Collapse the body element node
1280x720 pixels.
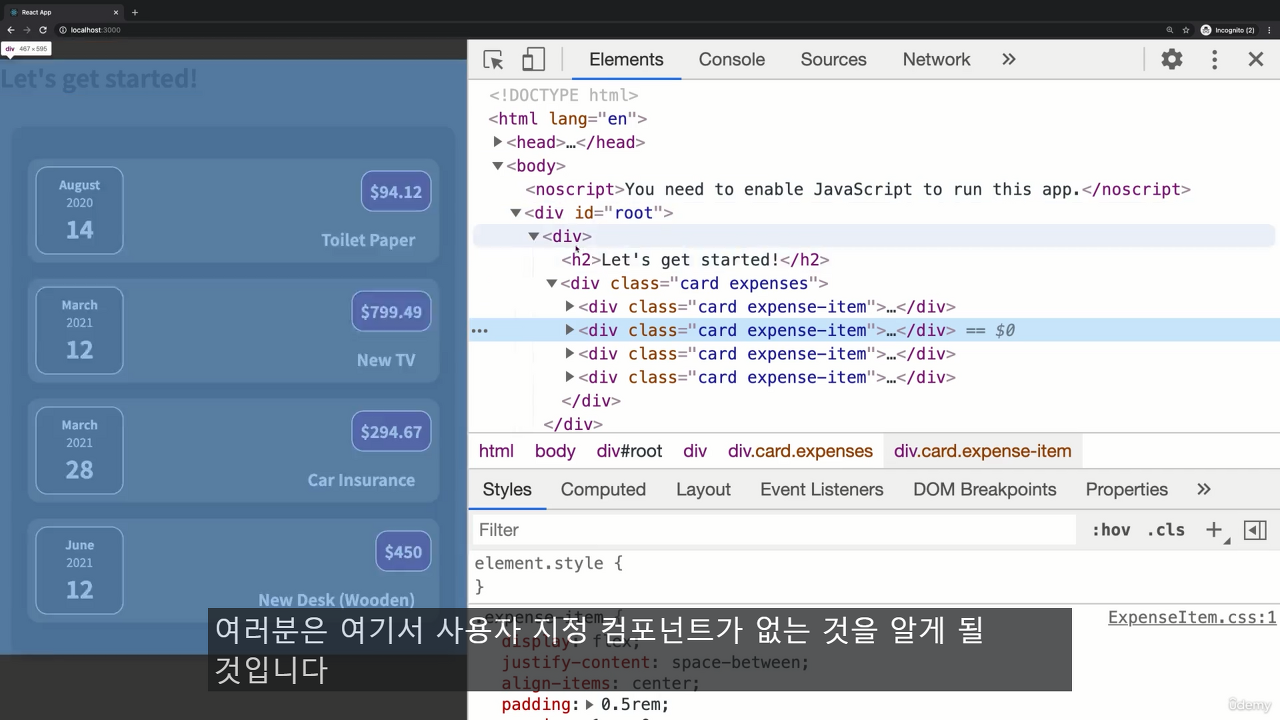pyautogui.click(x=498, y=166)
